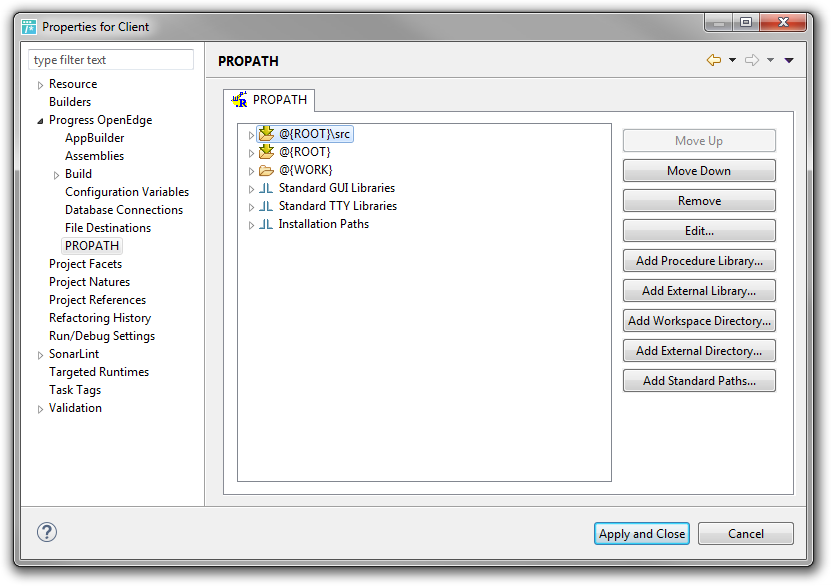Select Task Tags page

click(x=75, y=390)
